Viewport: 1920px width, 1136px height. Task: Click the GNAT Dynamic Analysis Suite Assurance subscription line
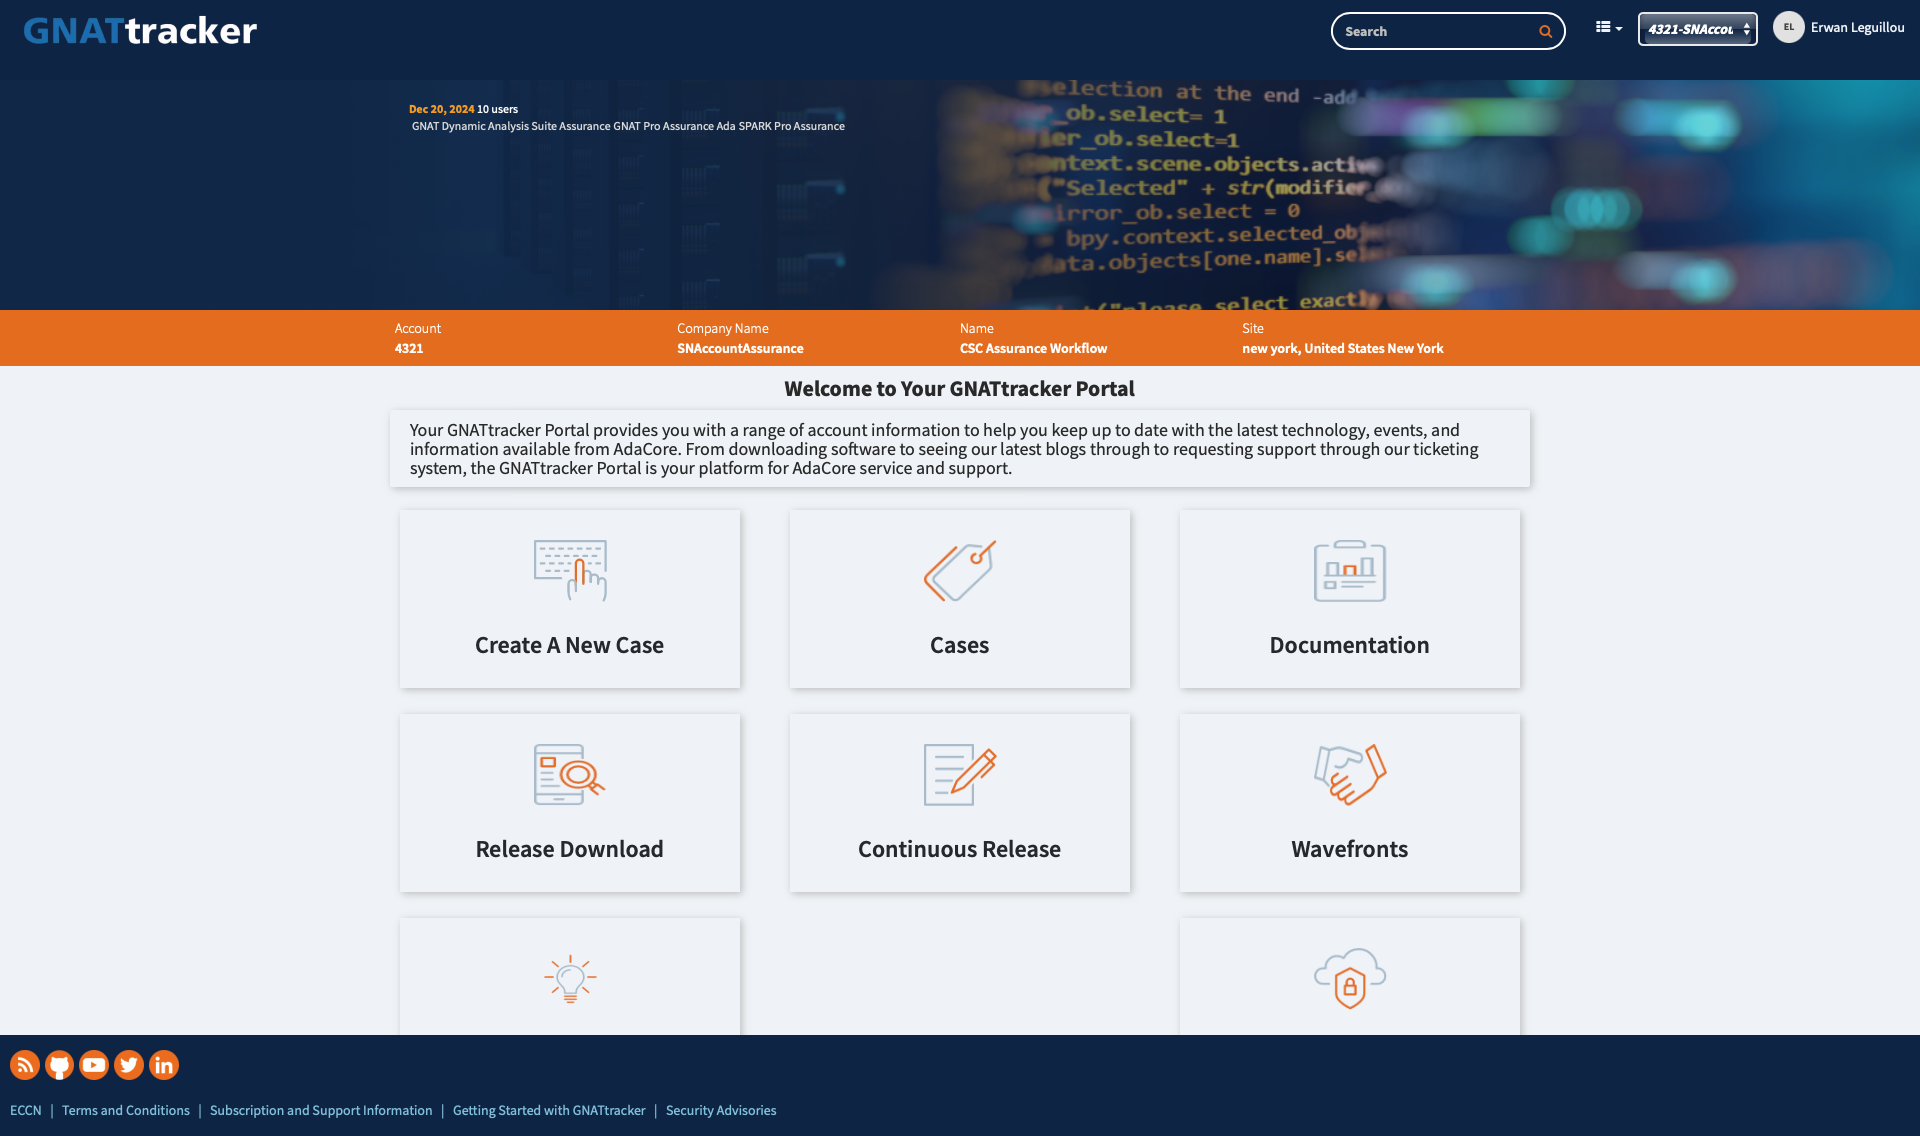[628, 126]
